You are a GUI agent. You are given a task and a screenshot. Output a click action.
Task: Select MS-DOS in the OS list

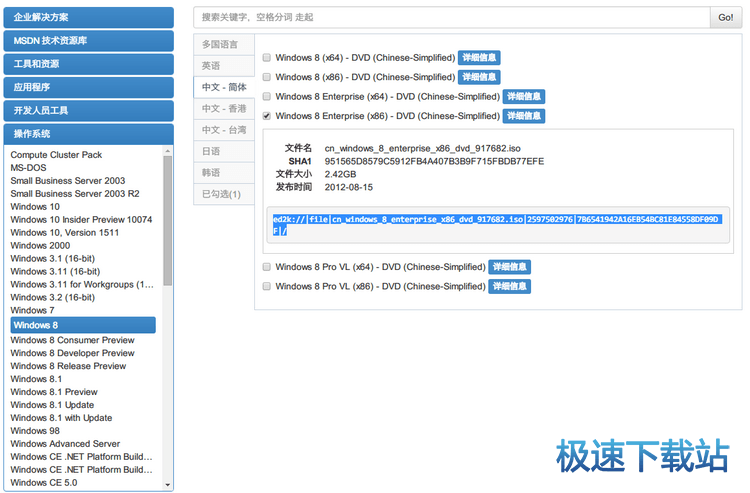coord(29,168)
